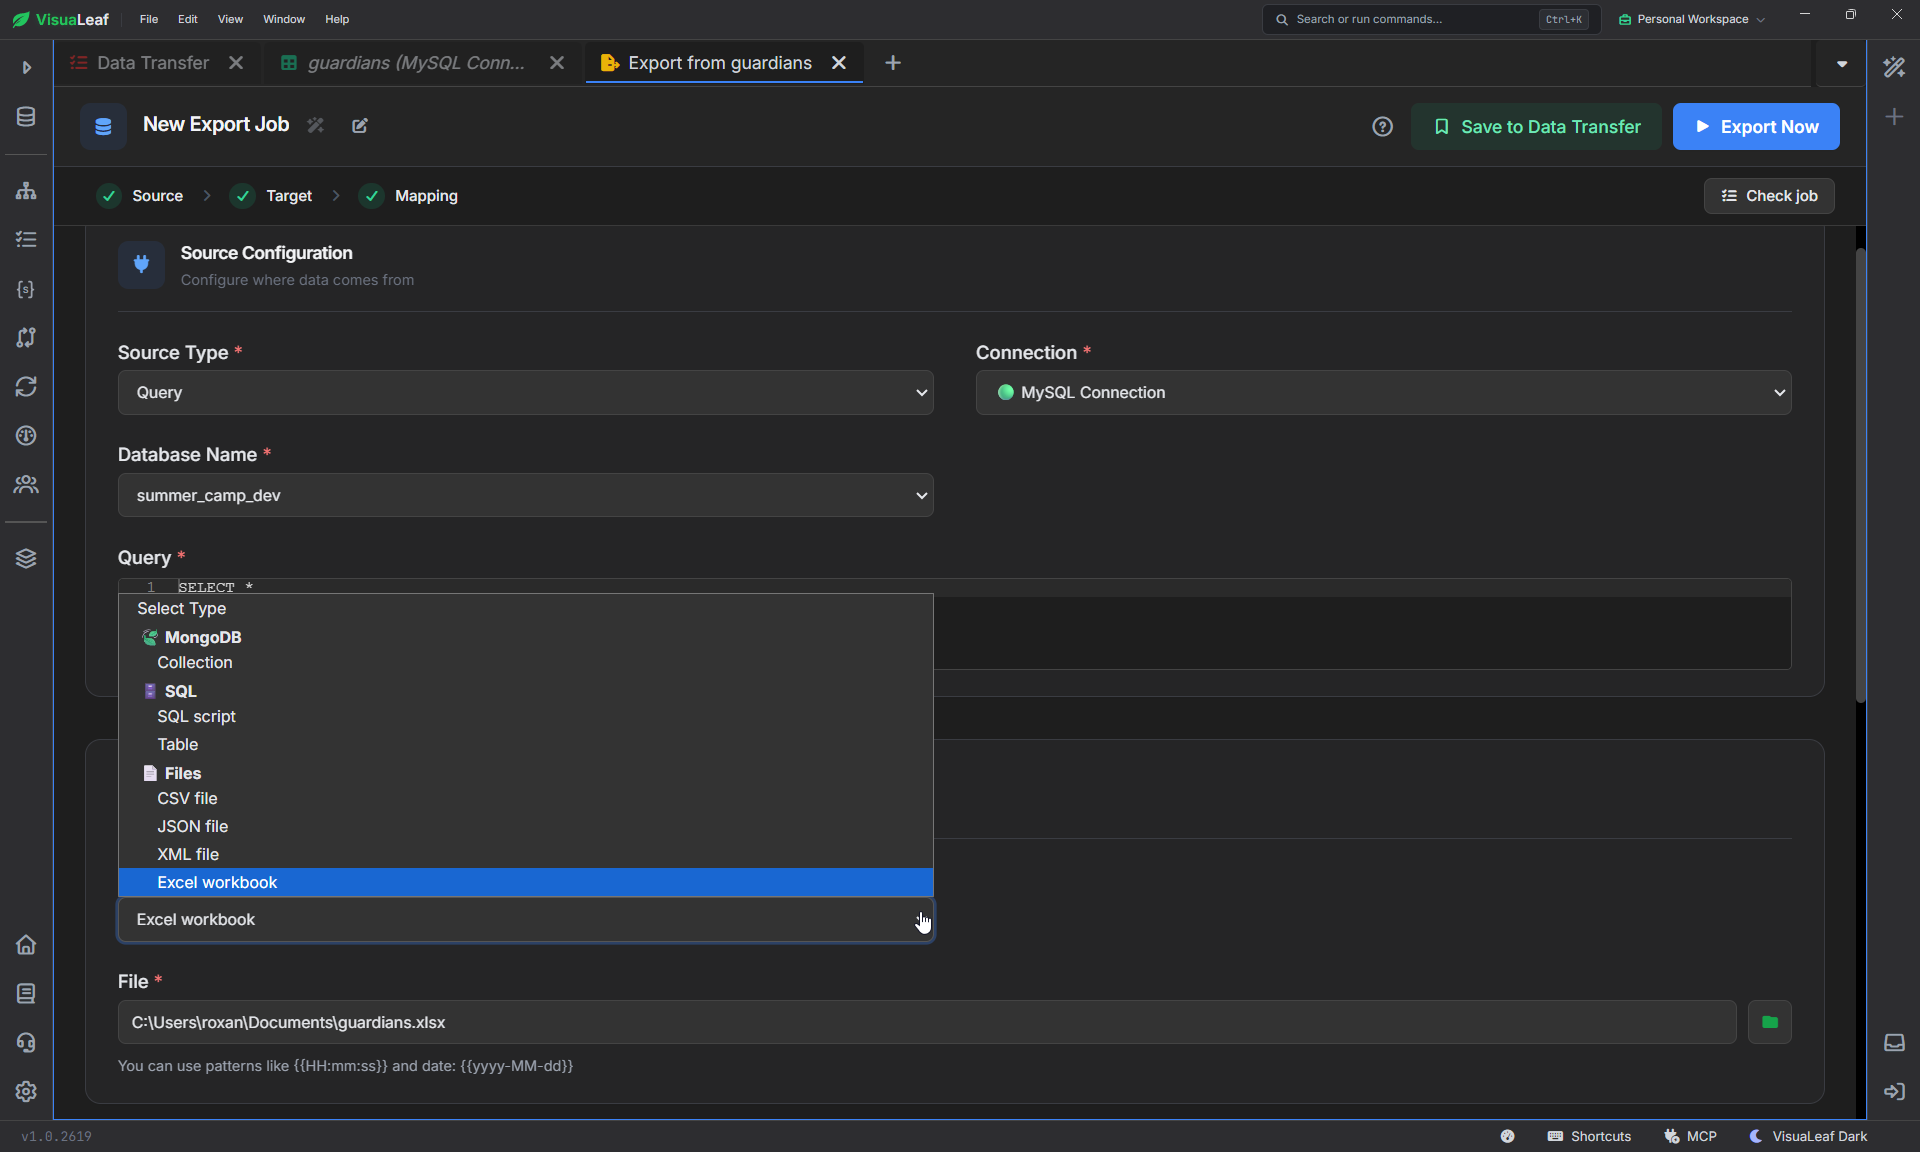Switch to the Data Transfer tab
Screen dimensions: 1920x1152
[152, 63]
